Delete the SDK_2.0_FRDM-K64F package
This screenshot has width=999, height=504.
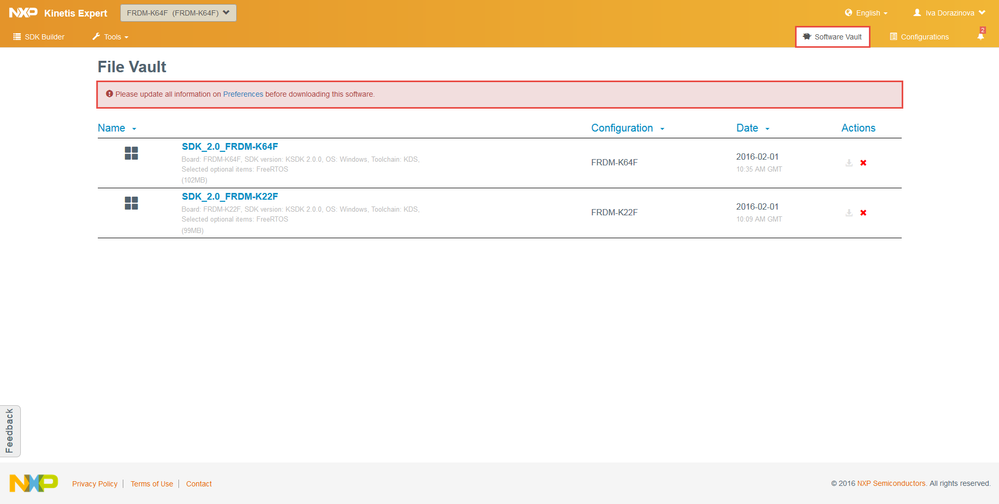coord(863,163)
